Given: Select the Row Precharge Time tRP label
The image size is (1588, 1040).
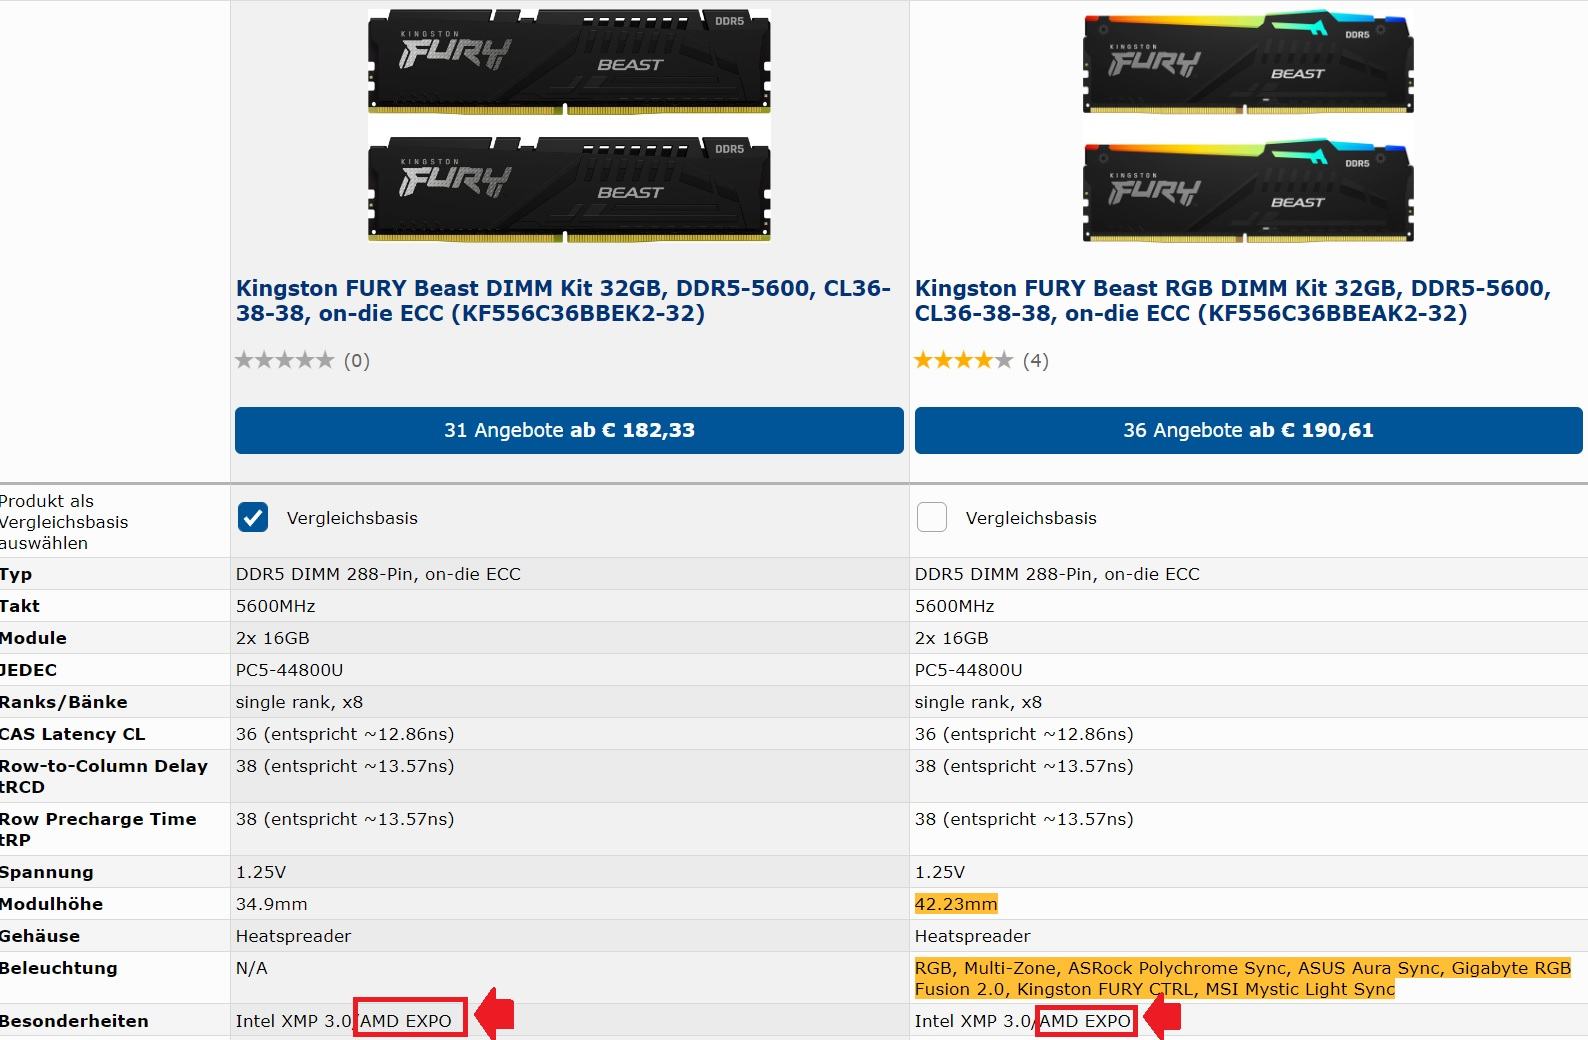Looking at the screenshot, I should coord(98,829).
